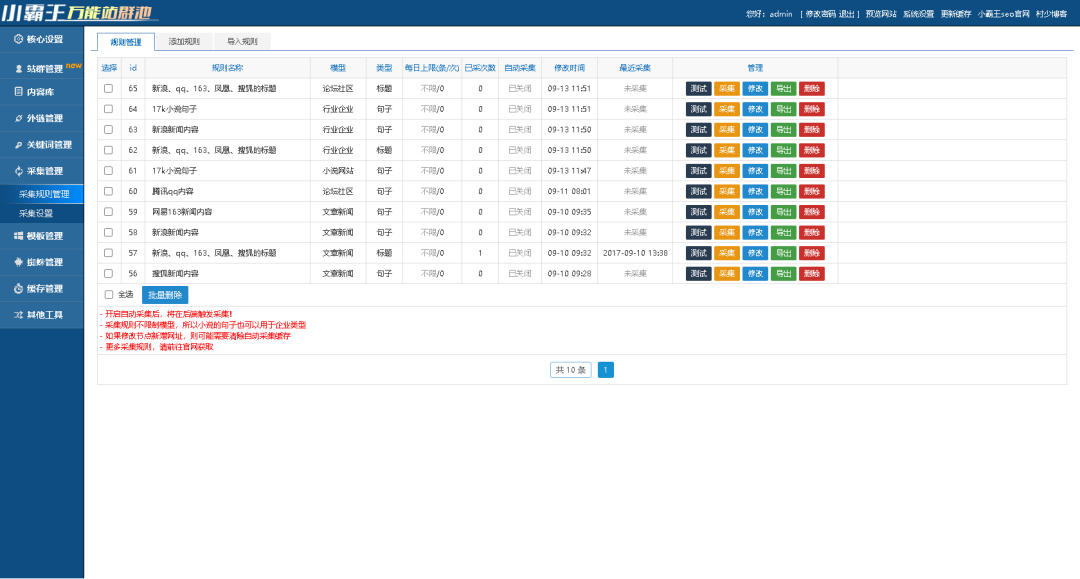Go to pagination page 1
Image resolution: width=1080 pixels, height=579 pixels.
point(606,370)
